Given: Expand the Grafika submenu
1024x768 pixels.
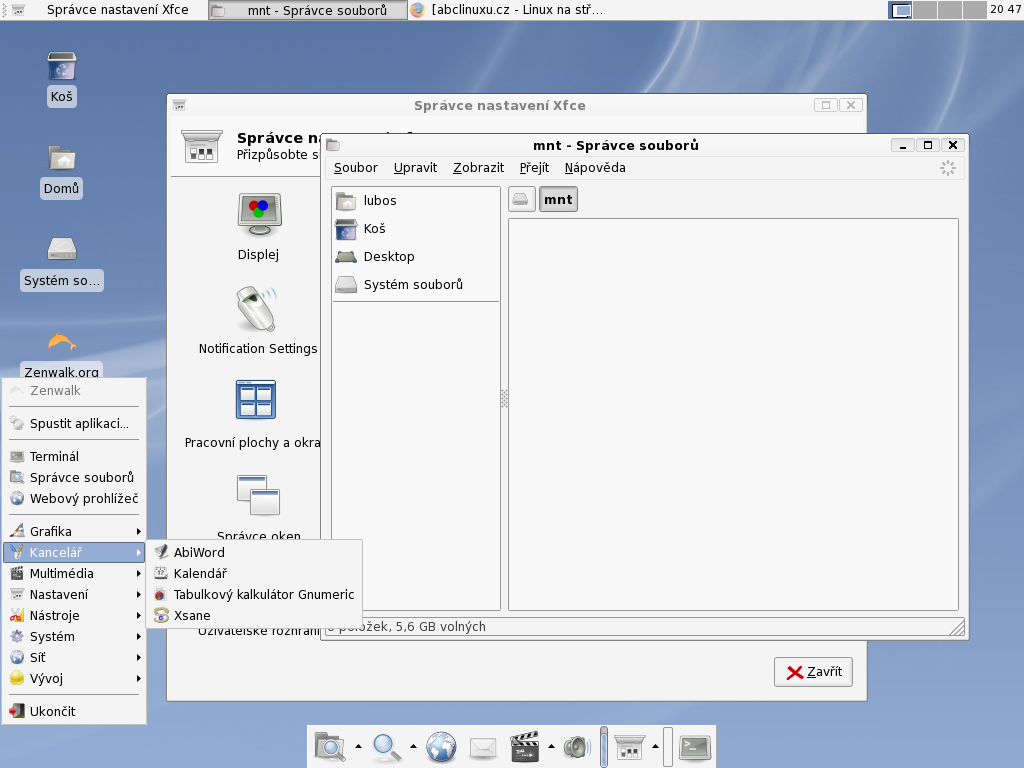Looking at the screenshot, I should click(x=74, y=532).
